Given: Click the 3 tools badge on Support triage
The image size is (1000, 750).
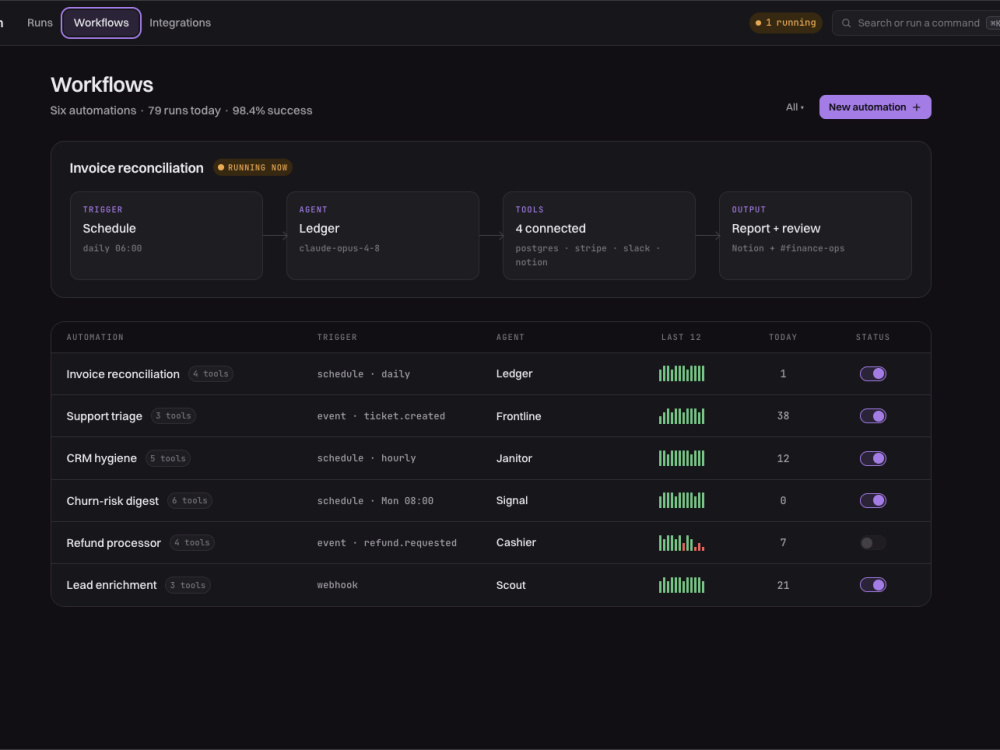Looking at the screenshot, I should (173, 416).
